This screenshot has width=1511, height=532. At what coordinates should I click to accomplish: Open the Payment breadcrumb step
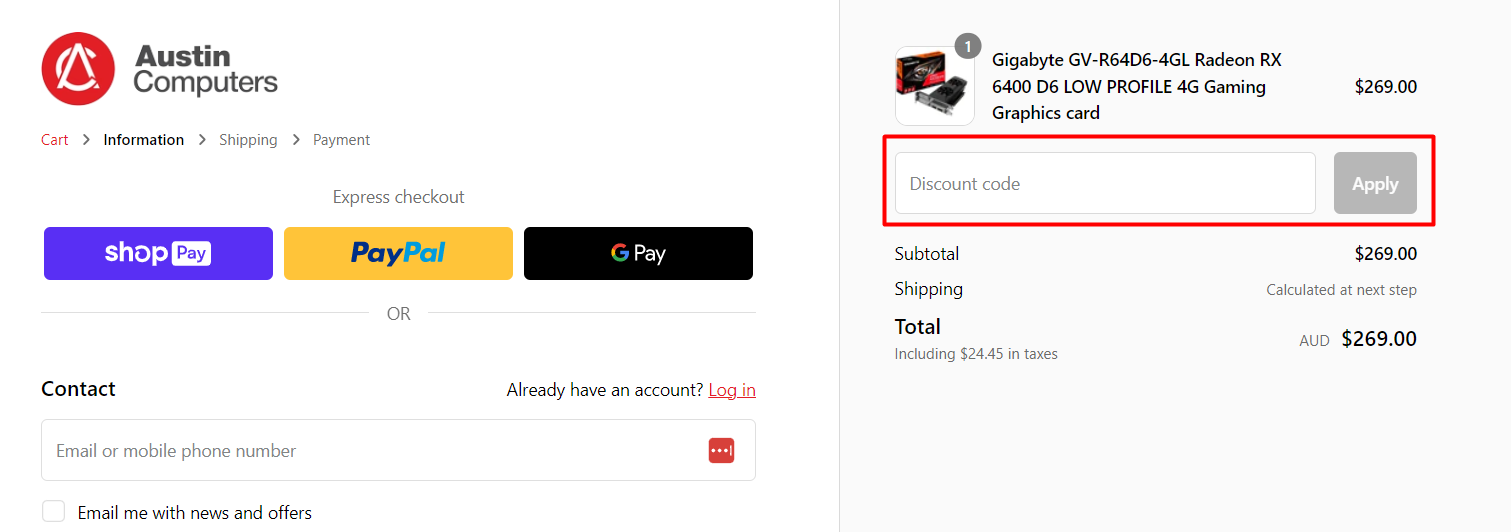pyautogui.click(x=341, y=140)
